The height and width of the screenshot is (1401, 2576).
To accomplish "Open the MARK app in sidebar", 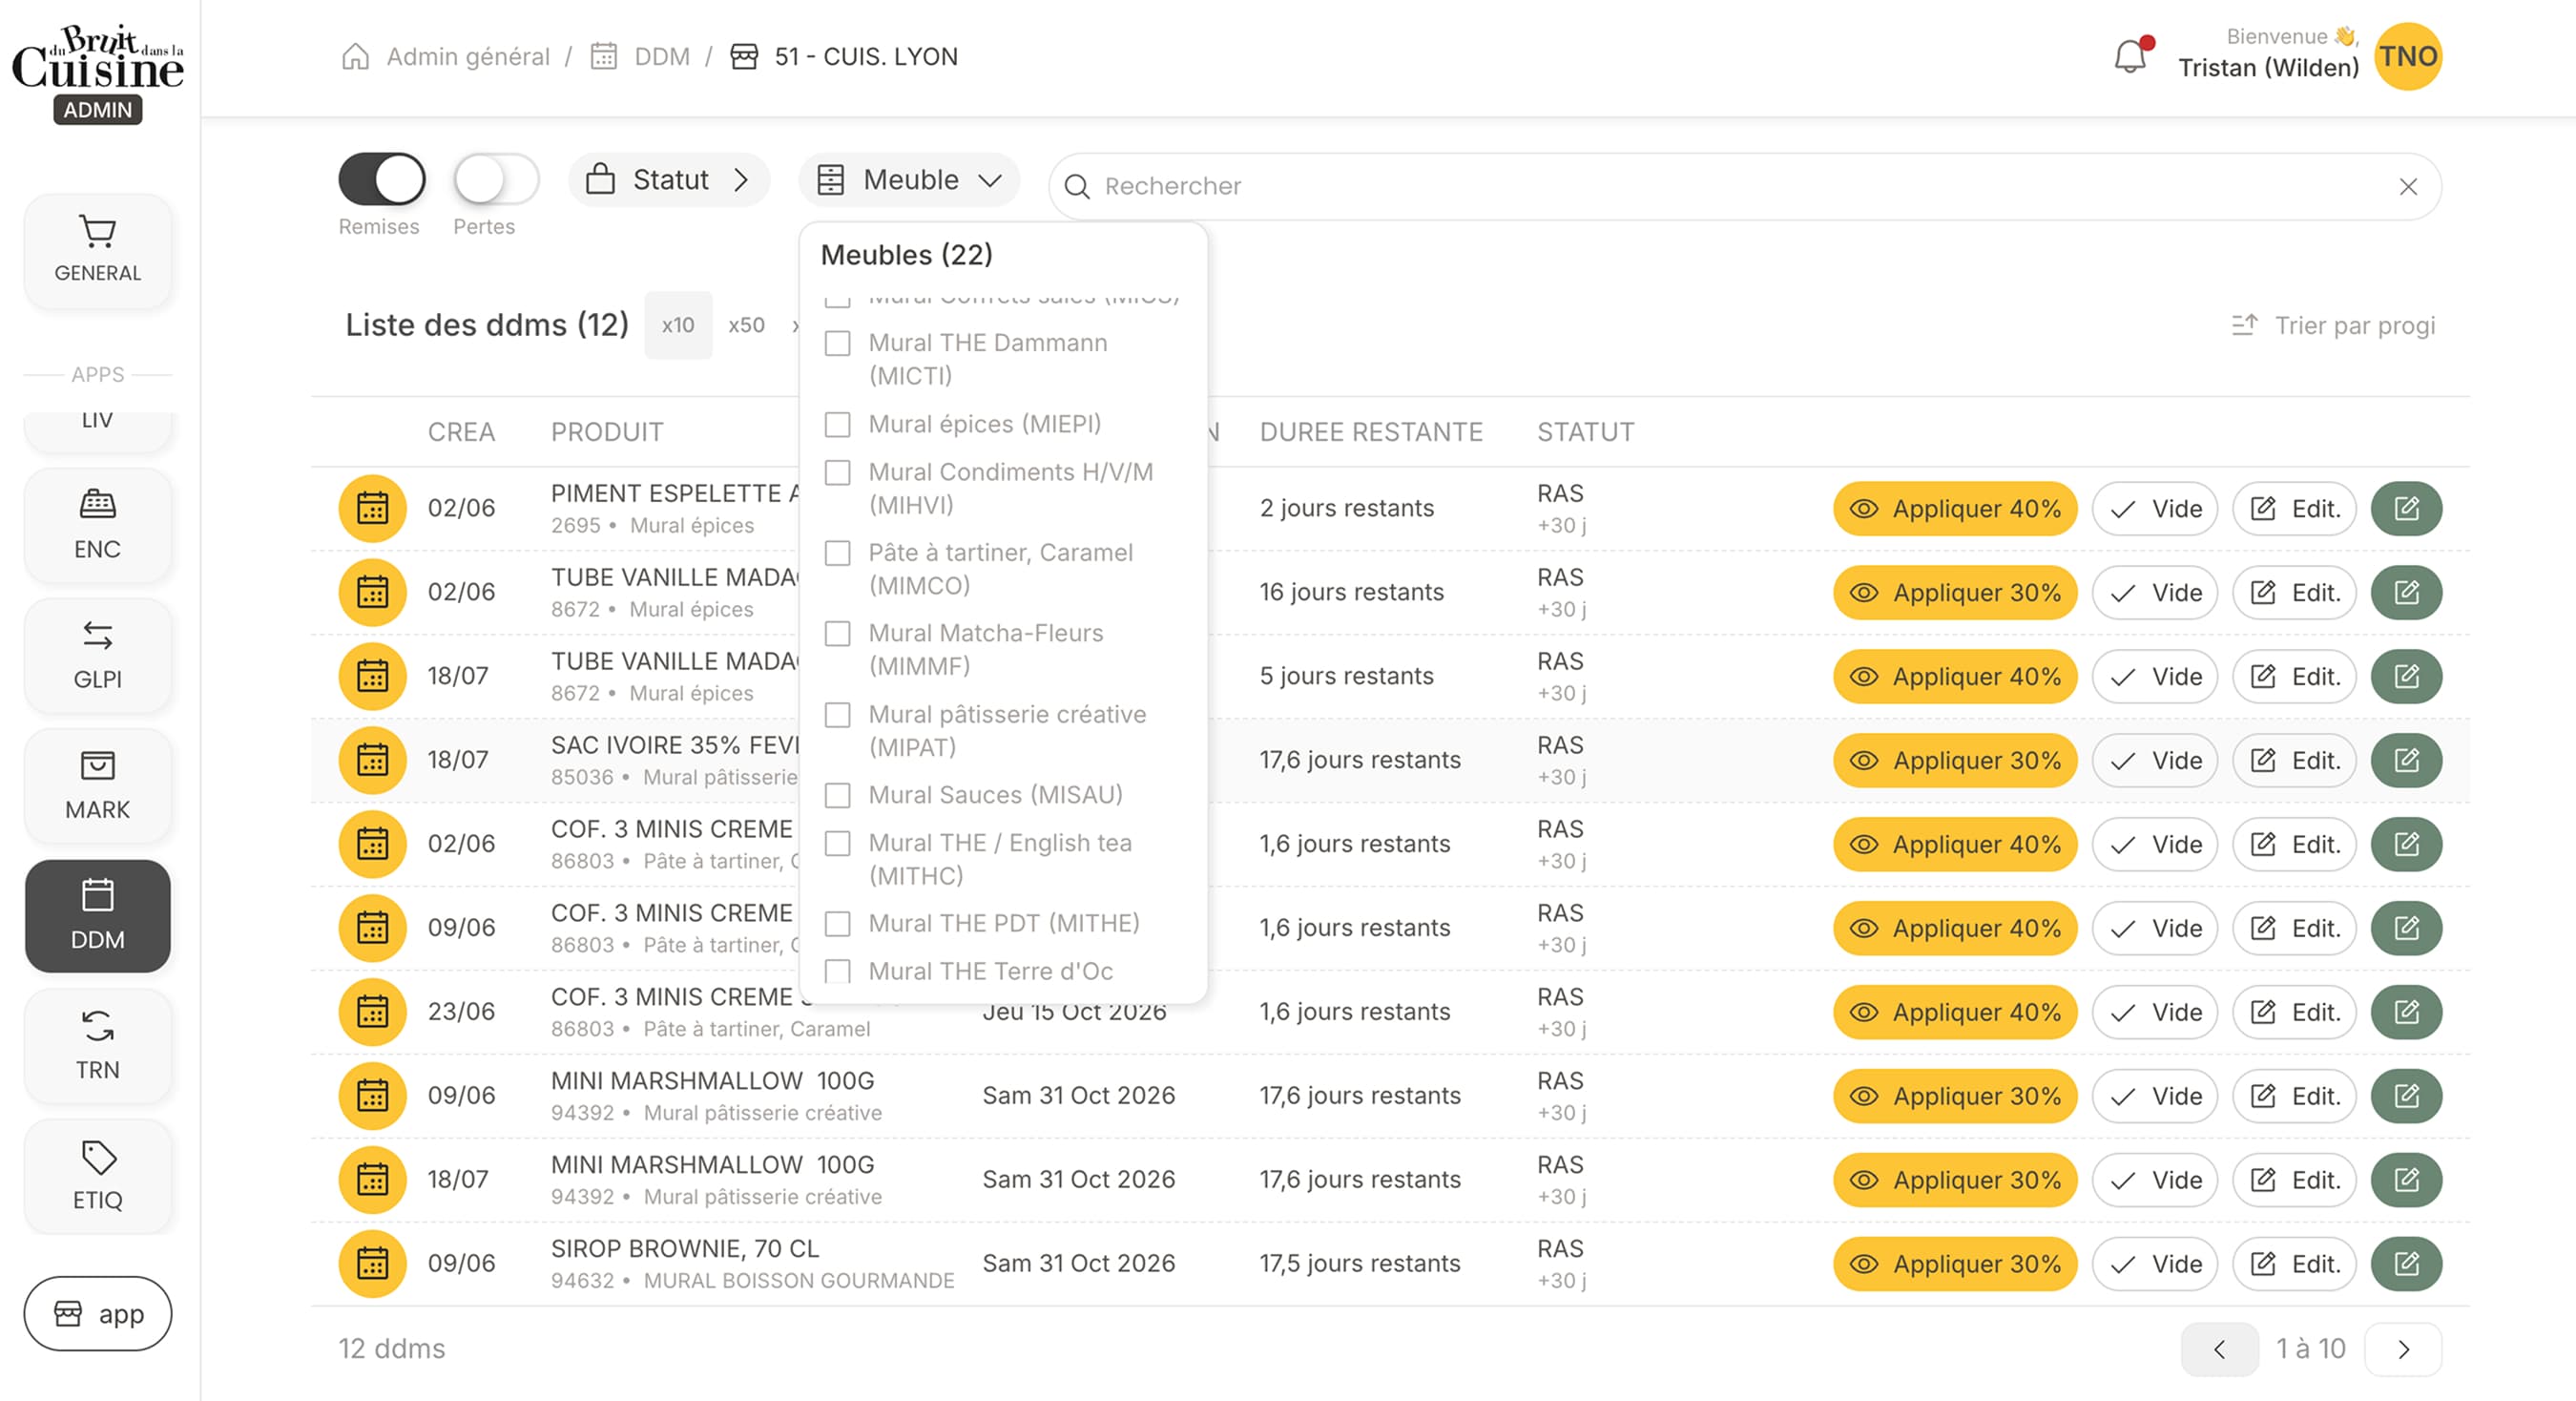I will point(98,786).
